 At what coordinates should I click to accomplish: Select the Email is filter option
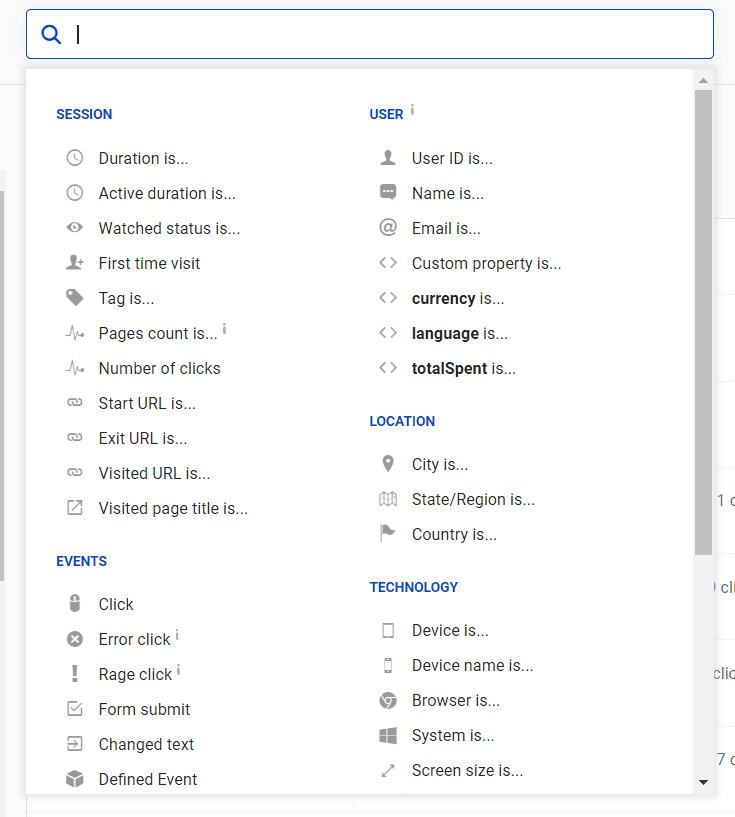tap(446, 228)
